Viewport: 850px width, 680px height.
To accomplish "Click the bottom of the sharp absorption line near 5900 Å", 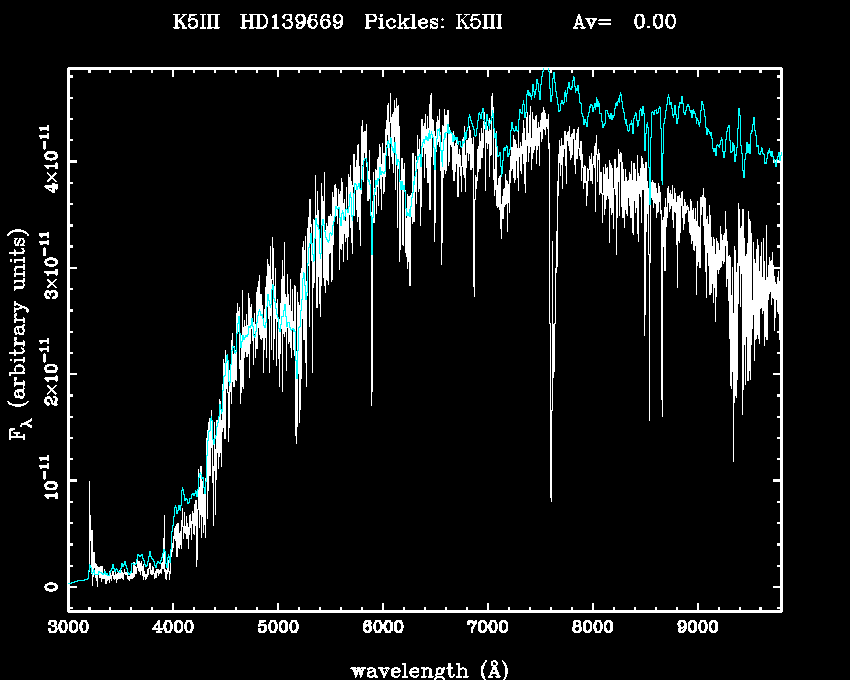I will tap(372, 404).
